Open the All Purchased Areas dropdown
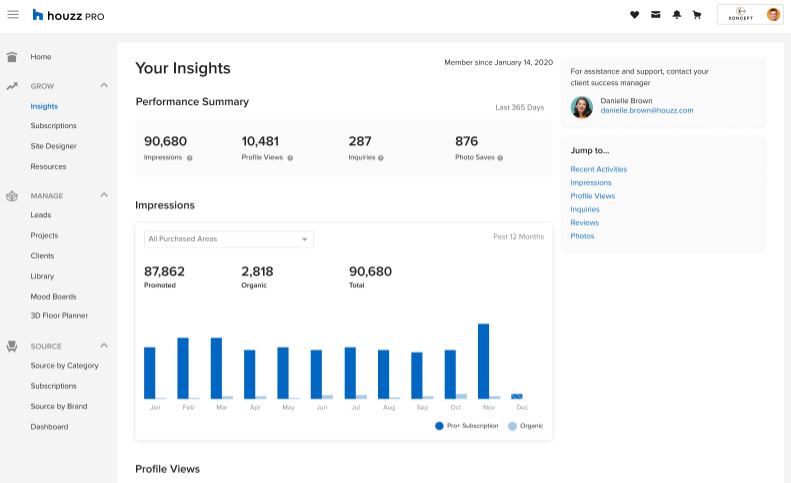791x483 pixels. (229, 239)
